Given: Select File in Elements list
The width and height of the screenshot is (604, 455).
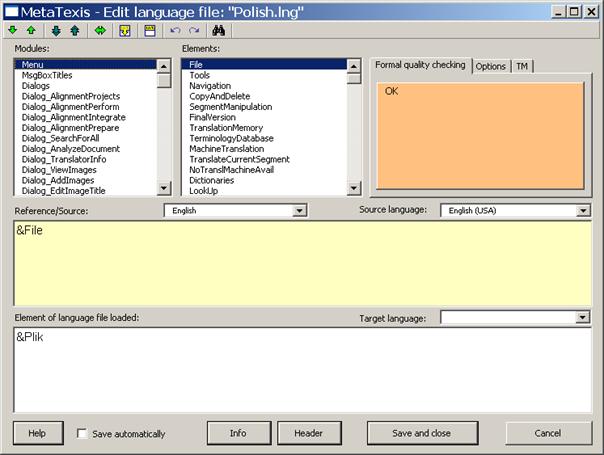Looking at the screenshot, I should (x=264, y=64).
